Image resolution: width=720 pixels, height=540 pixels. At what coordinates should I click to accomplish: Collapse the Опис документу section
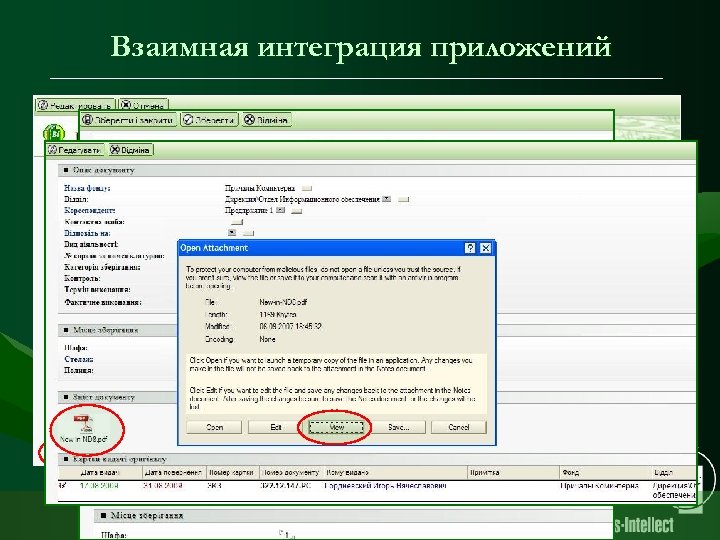pyautogui.click(x=66, y=170)
